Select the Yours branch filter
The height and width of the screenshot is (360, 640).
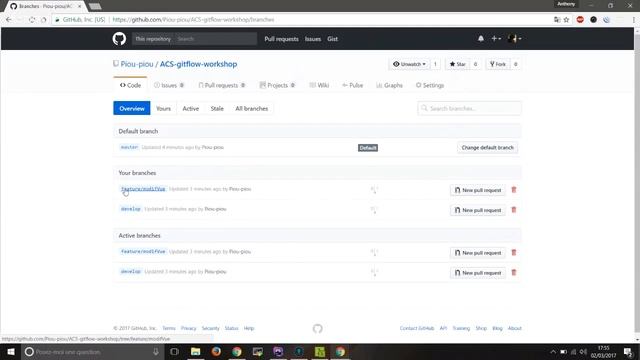click(x=163, y=108)
